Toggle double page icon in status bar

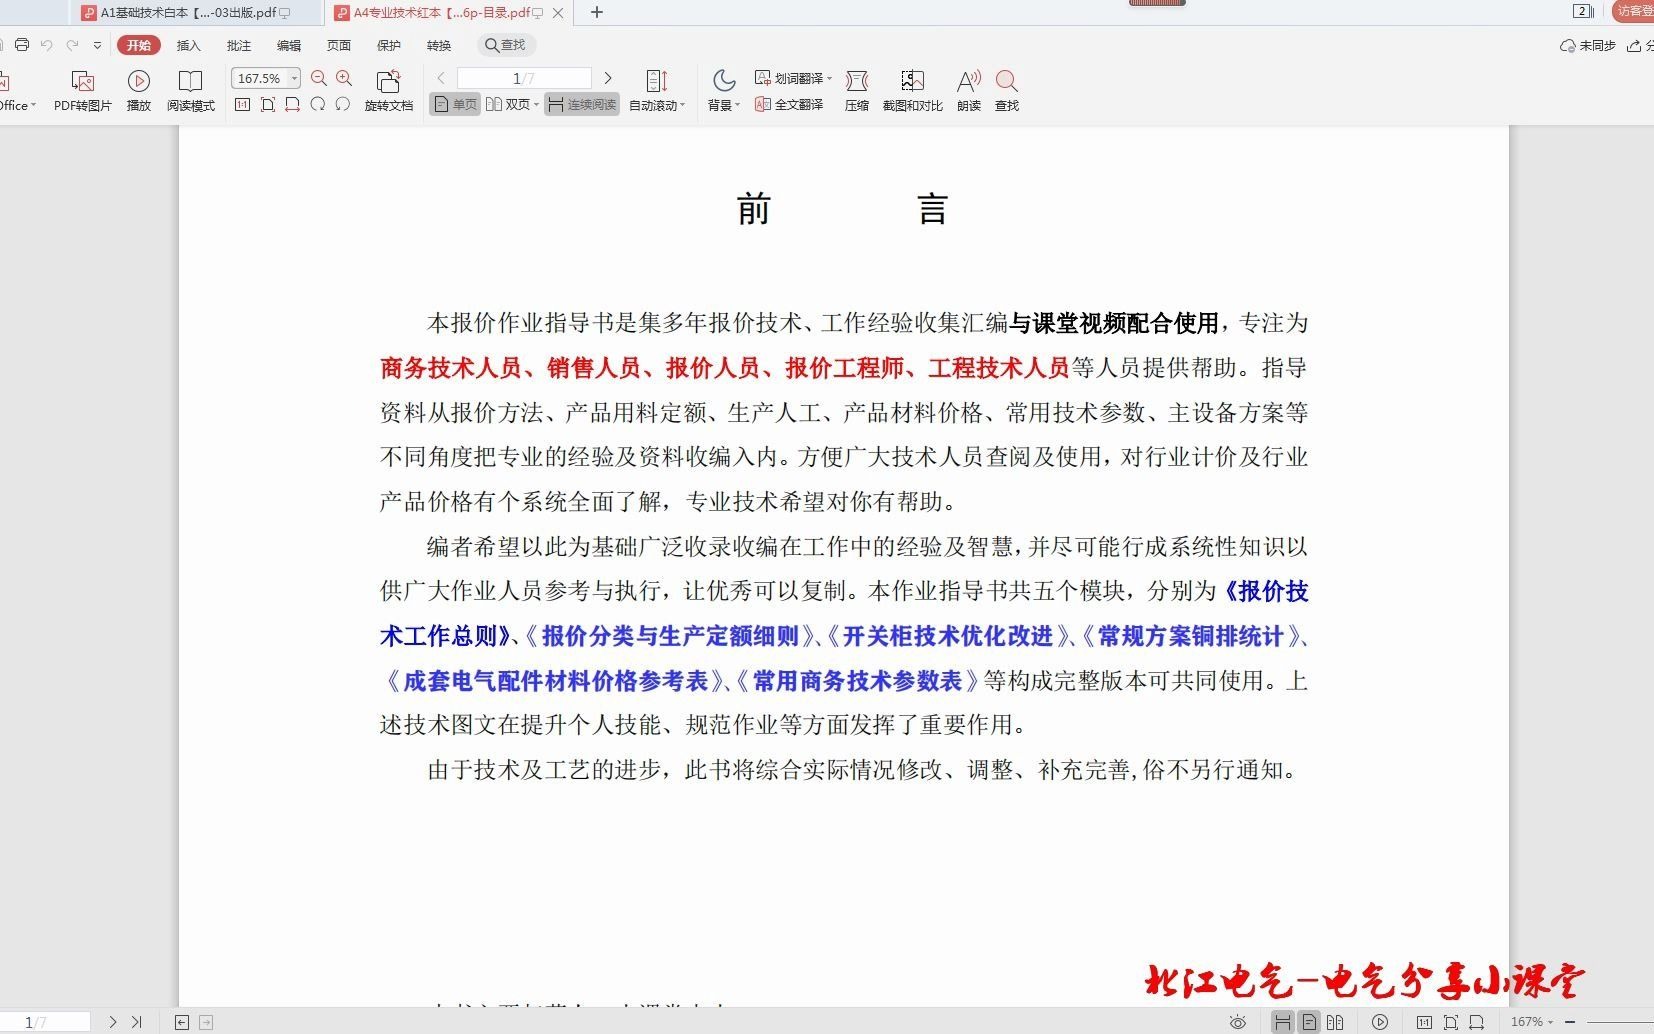(x=1335, y=1022)
